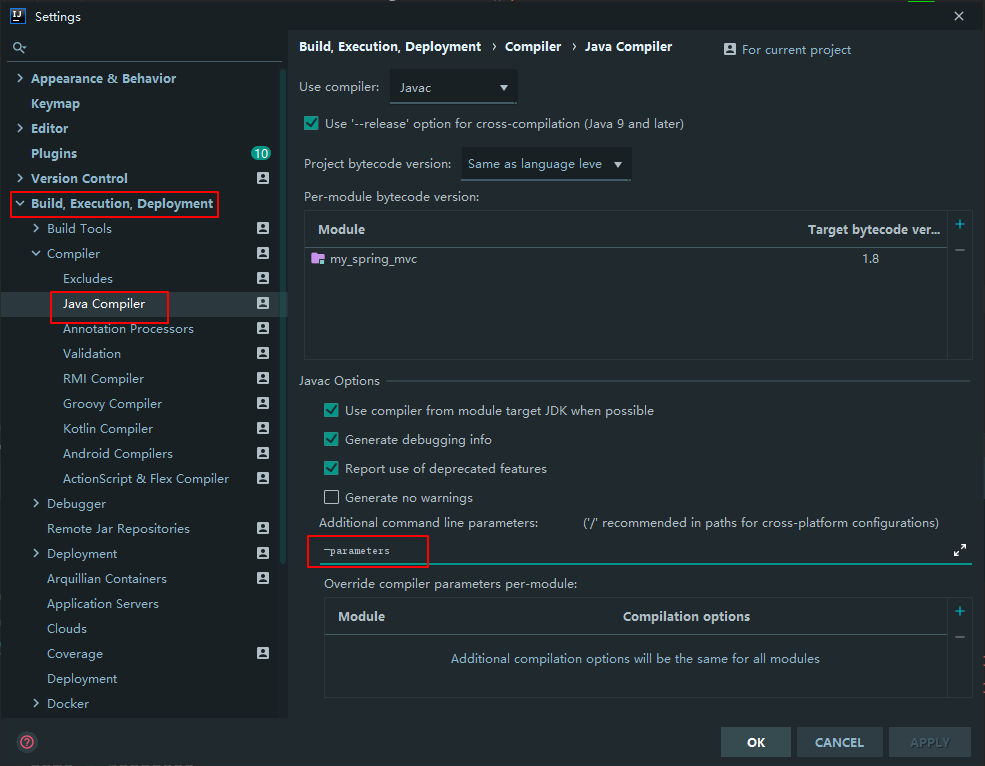Uncheck Report use of deprecated features

coord(331,468)
